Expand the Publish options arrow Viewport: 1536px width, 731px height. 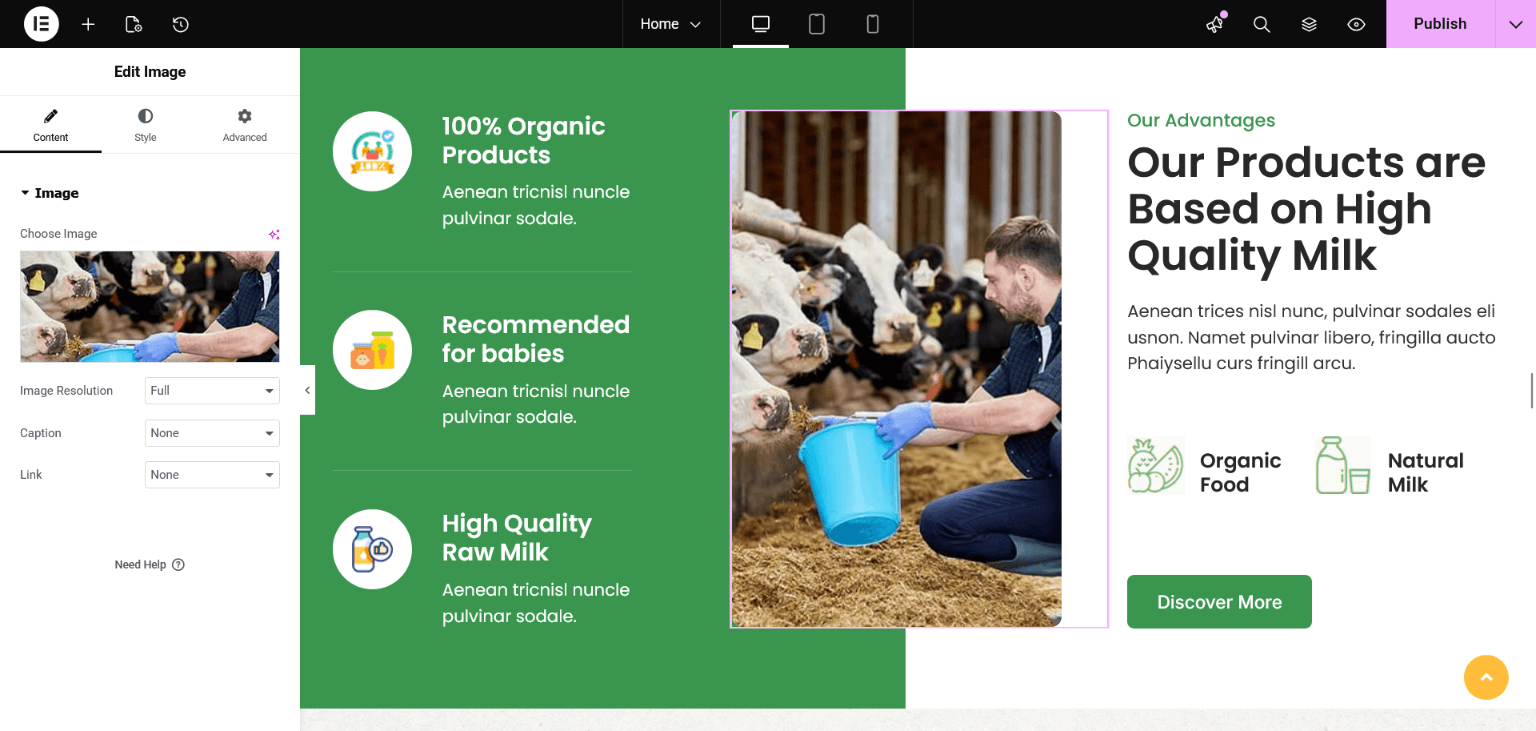tap(1515, 24)
